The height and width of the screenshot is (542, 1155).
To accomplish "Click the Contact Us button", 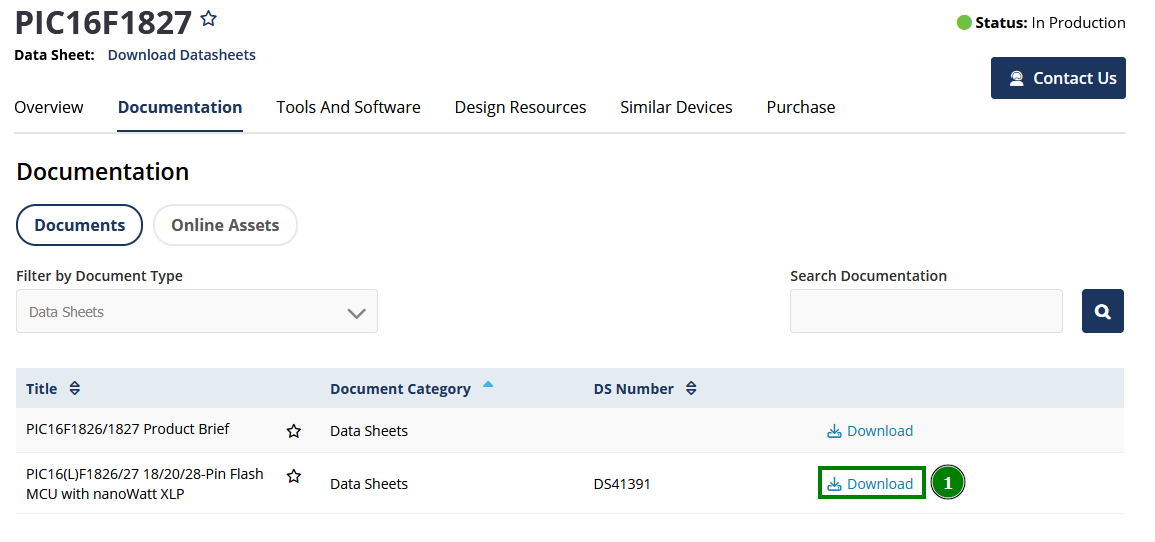I will [1058, 78].
